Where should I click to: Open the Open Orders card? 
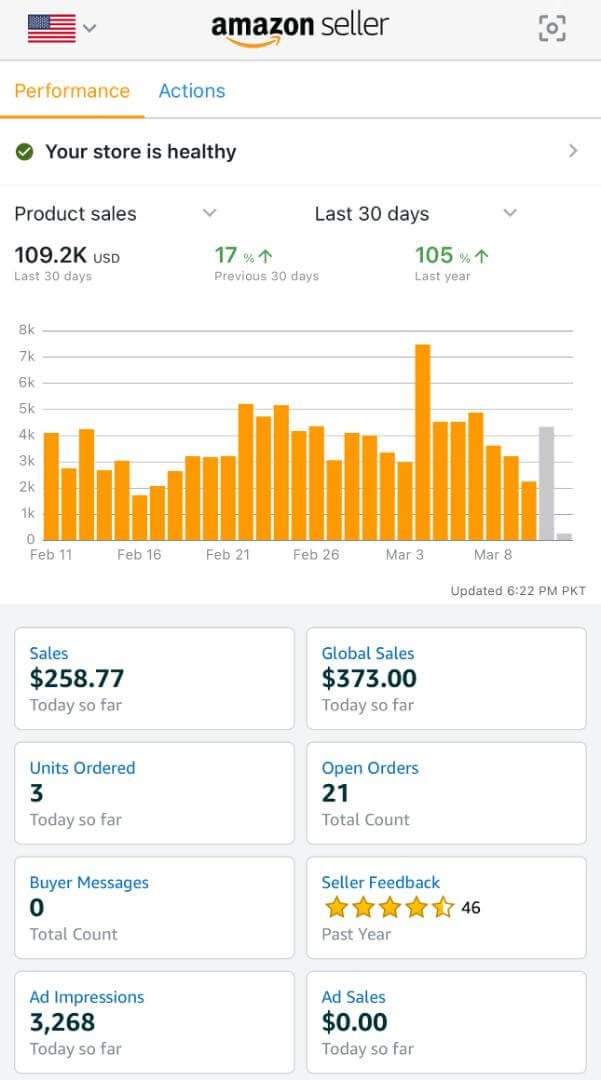446,793
